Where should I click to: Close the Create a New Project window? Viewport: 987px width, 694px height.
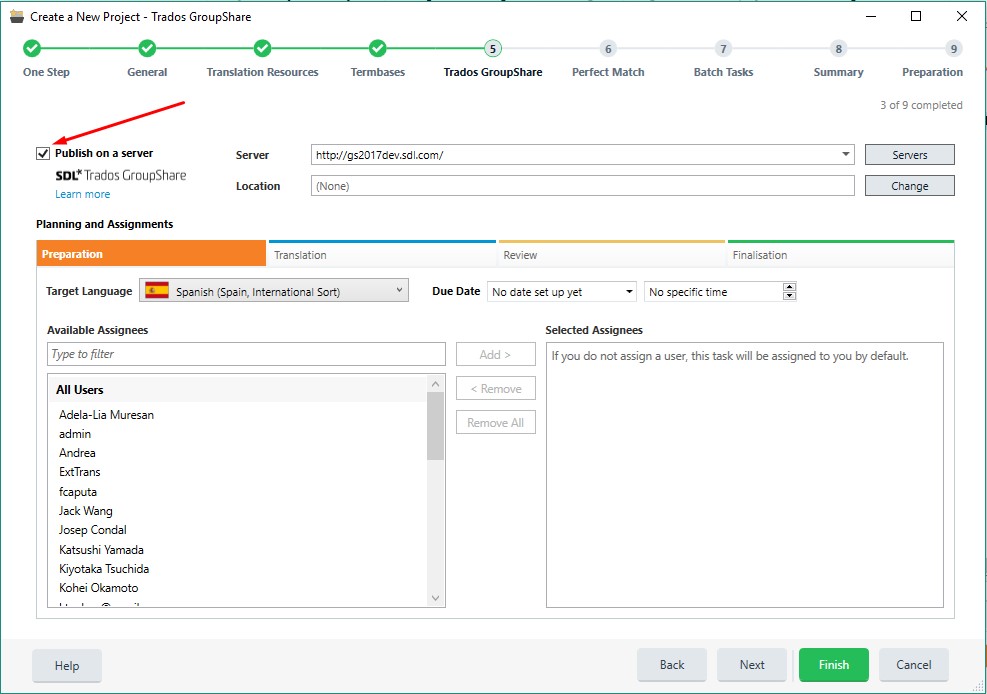point(961,16)
